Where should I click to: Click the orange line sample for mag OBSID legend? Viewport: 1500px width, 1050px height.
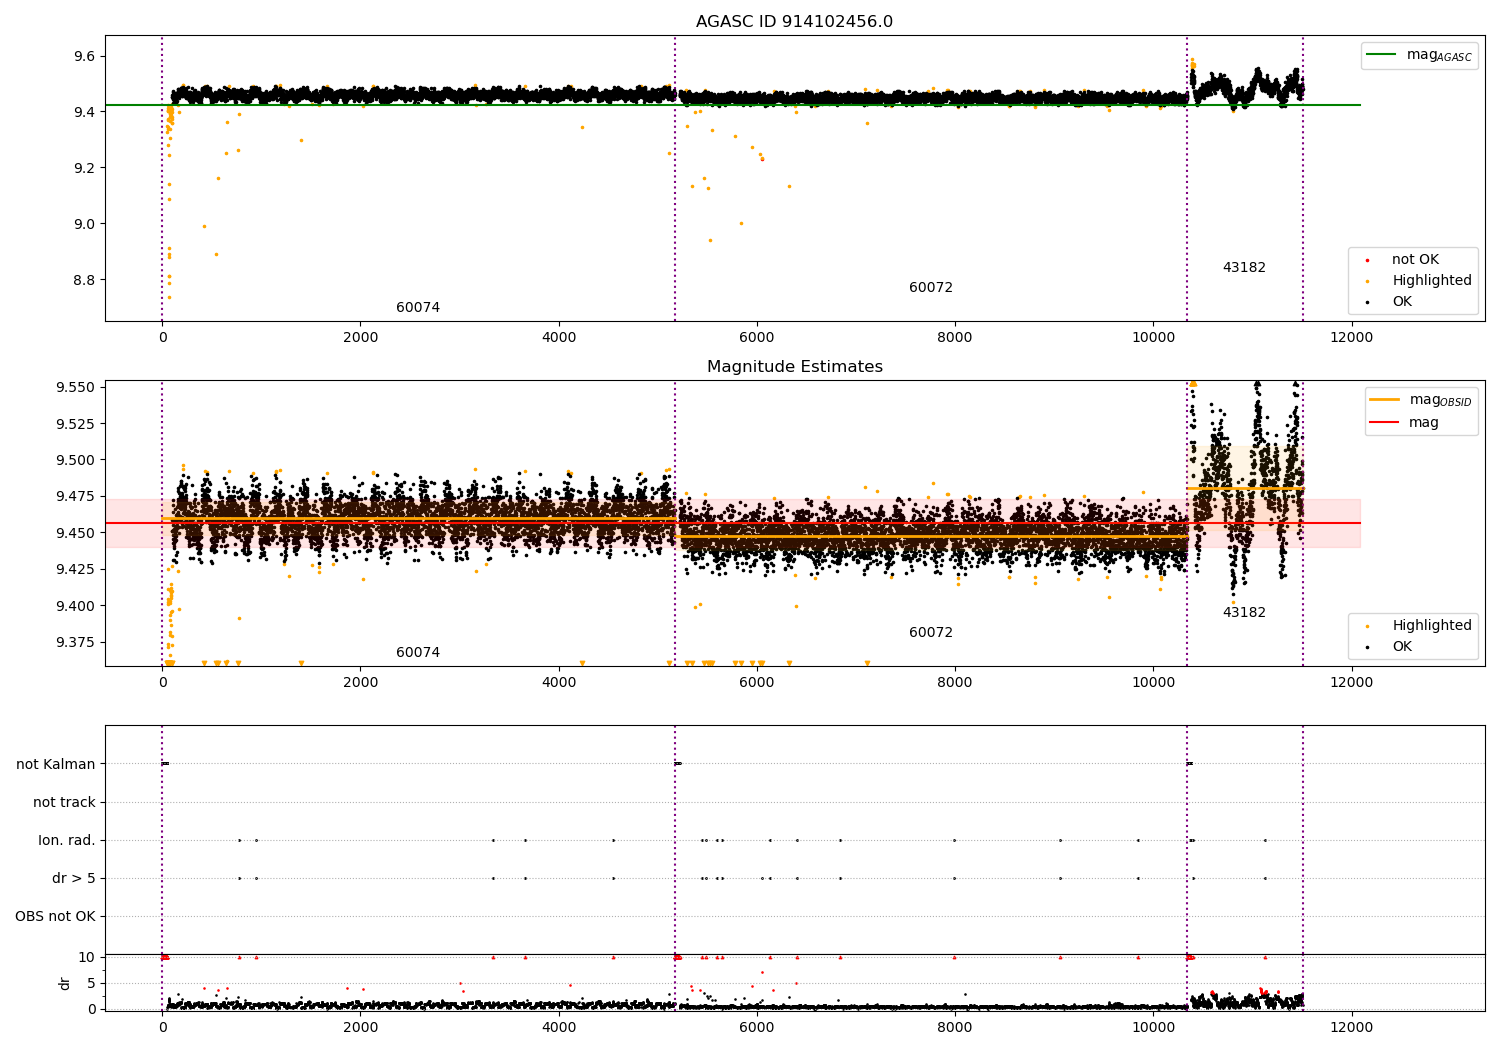click(x=1385, y=400)
